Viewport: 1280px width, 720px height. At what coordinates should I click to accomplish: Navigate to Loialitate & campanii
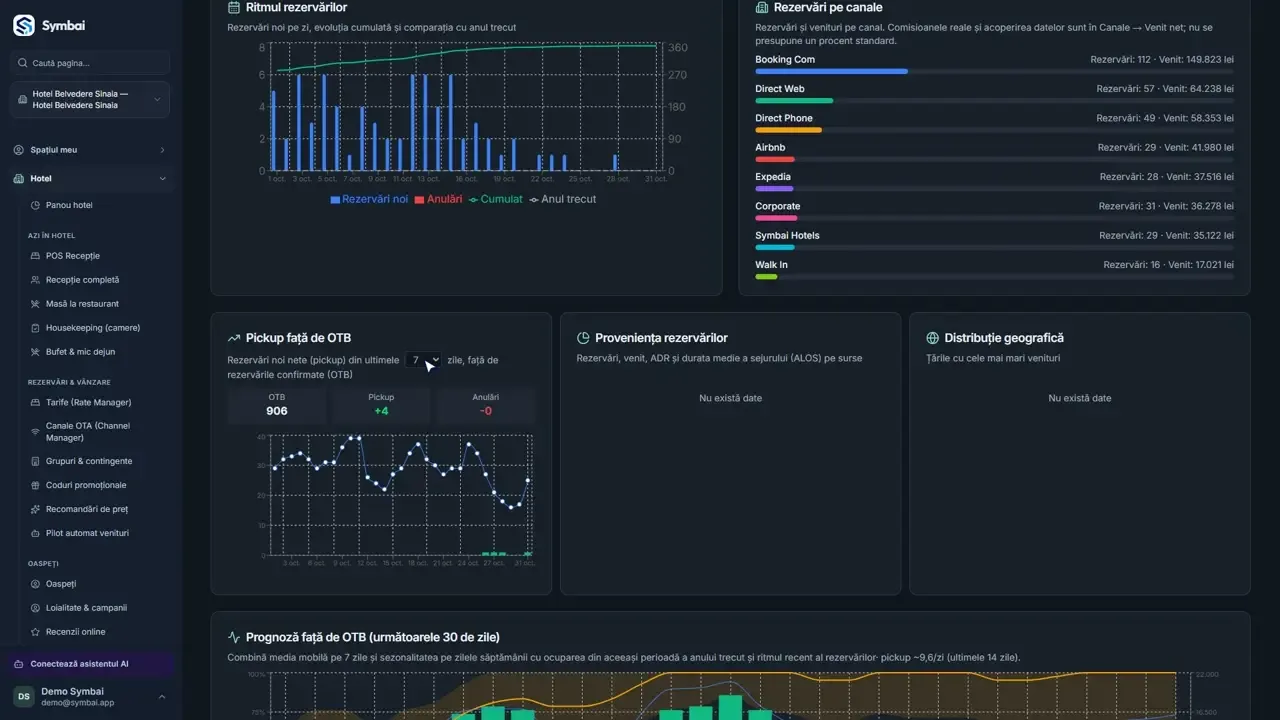[86, 608]
